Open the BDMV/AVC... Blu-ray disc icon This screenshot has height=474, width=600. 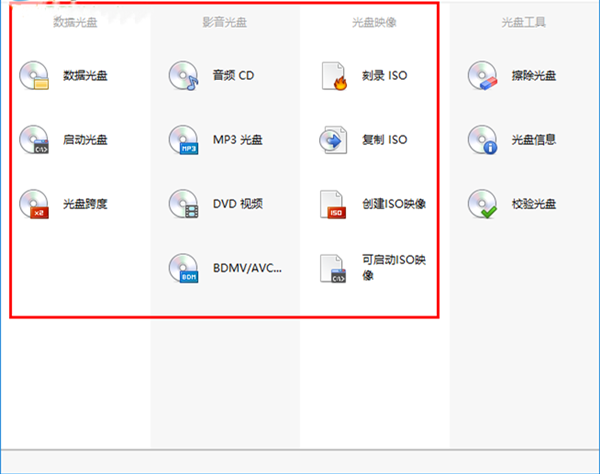(x=184, y=269)
